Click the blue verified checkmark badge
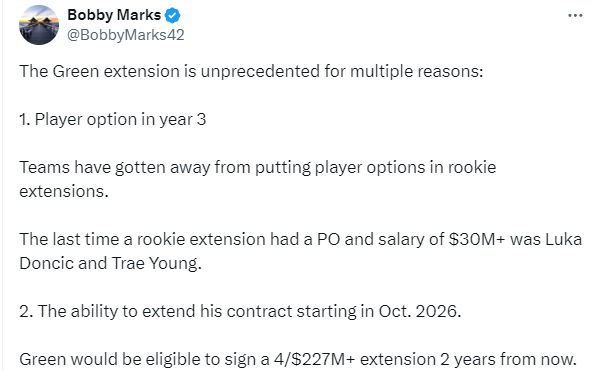Viewport: 600px width, 371px height. coord(173,15)
